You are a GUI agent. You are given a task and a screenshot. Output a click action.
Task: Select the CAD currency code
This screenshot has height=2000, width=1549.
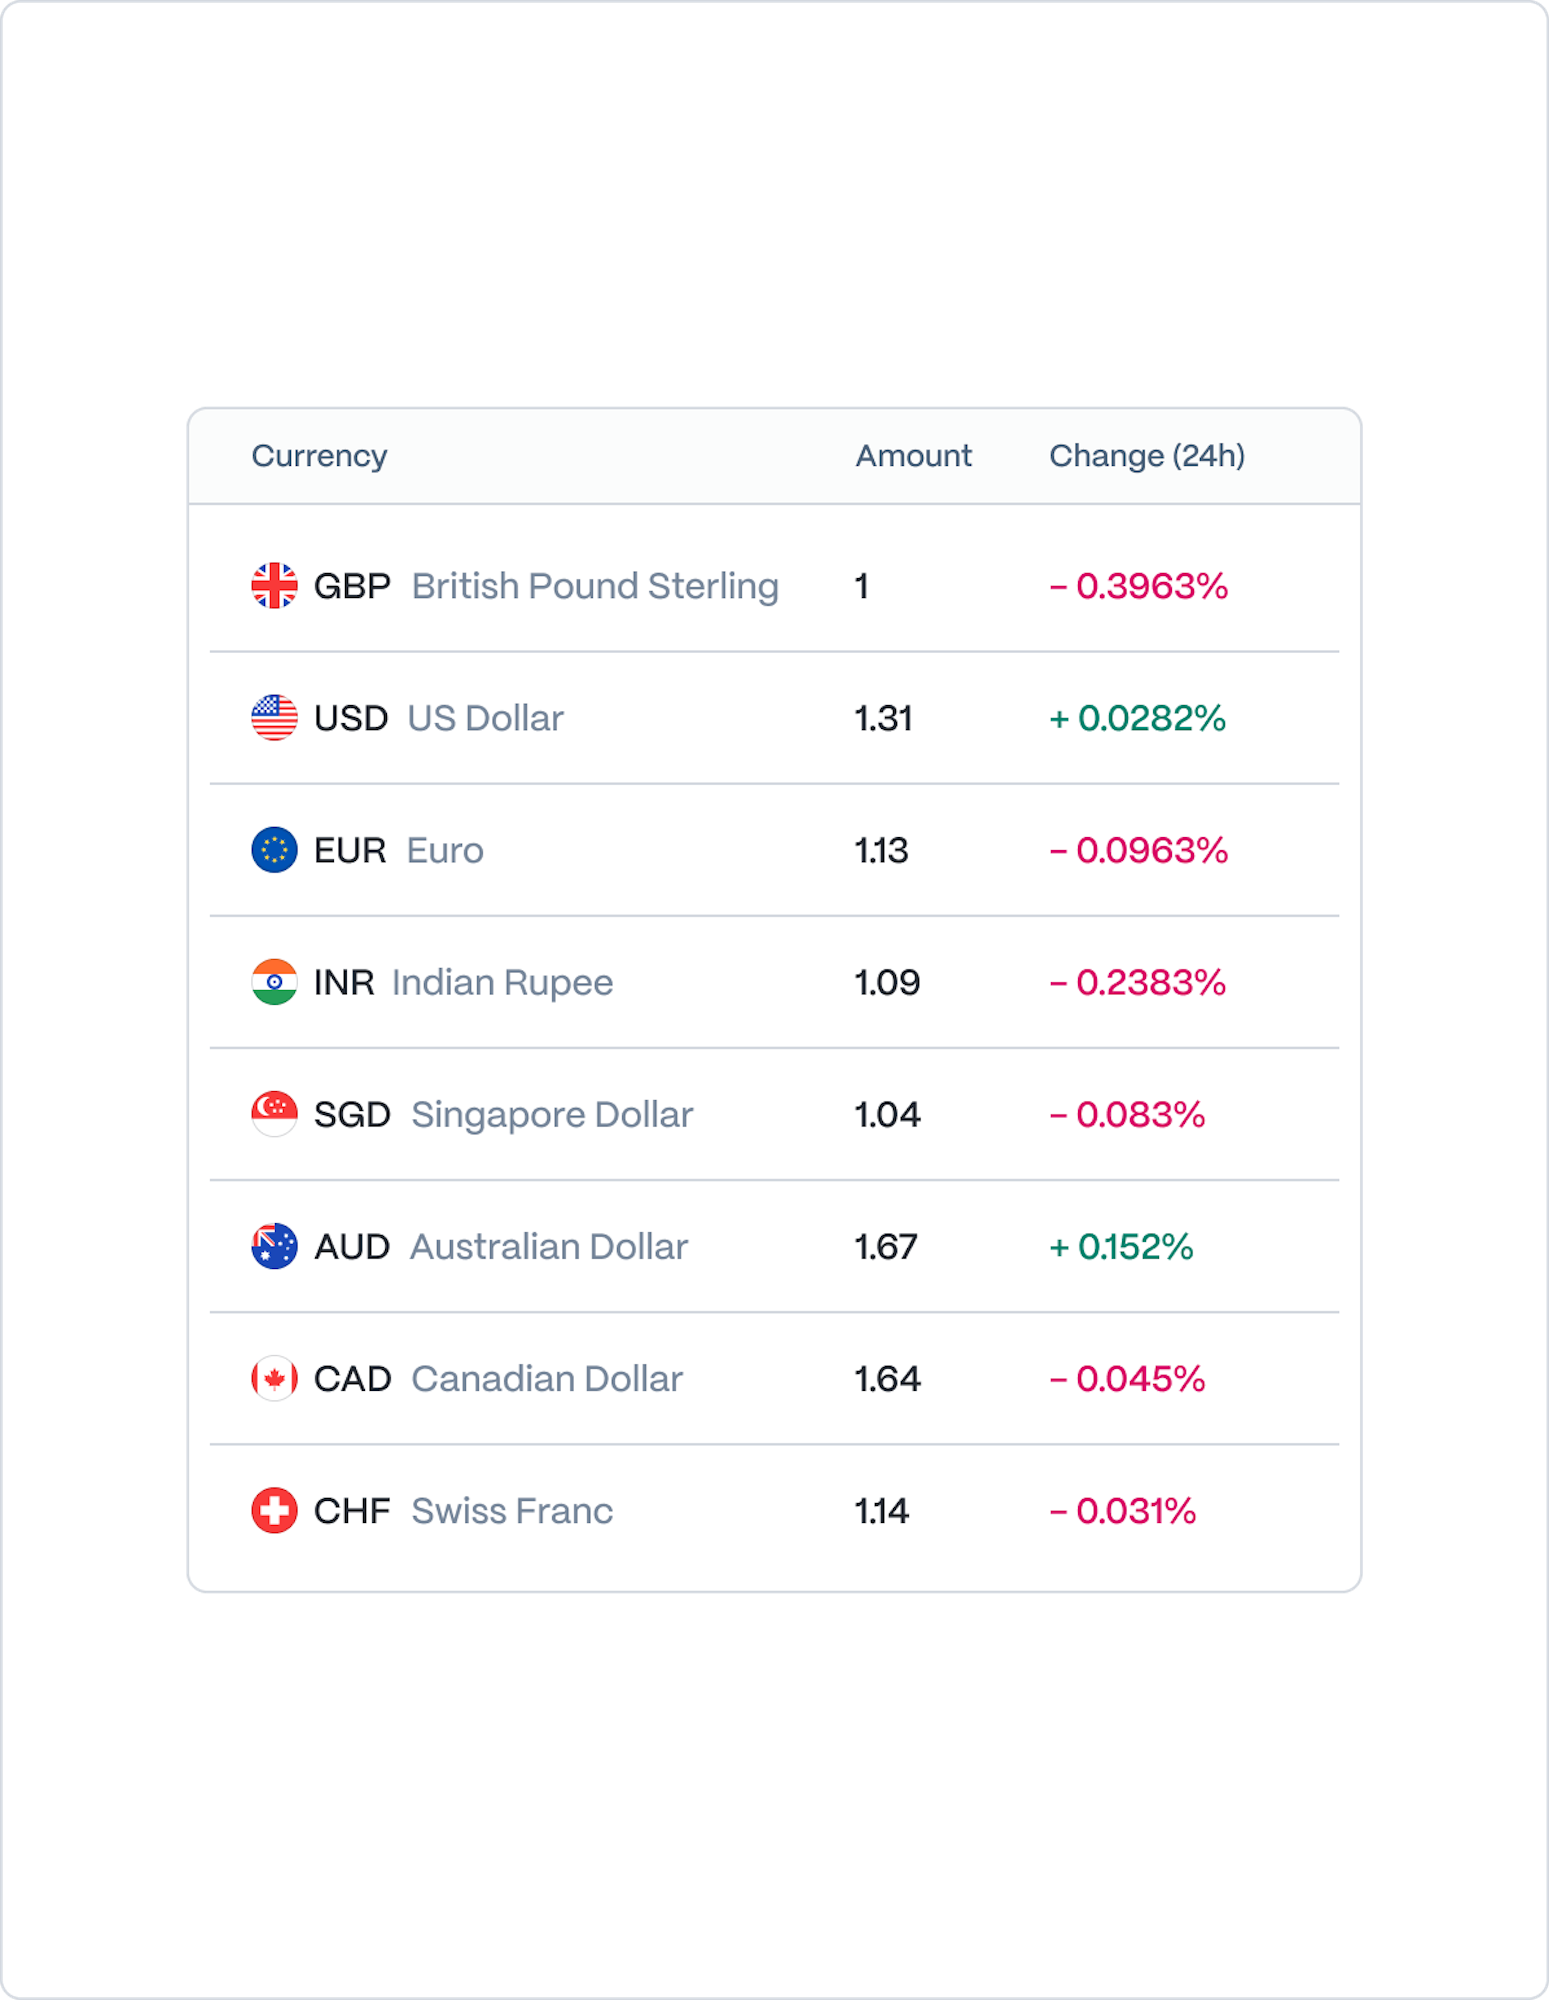[352, 1378]
